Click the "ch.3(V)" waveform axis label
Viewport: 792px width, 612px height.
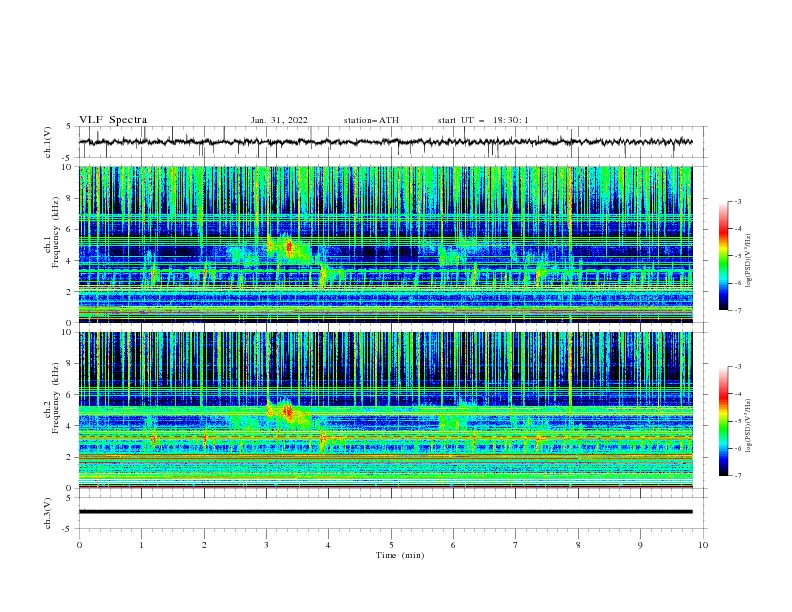[48, 513]
